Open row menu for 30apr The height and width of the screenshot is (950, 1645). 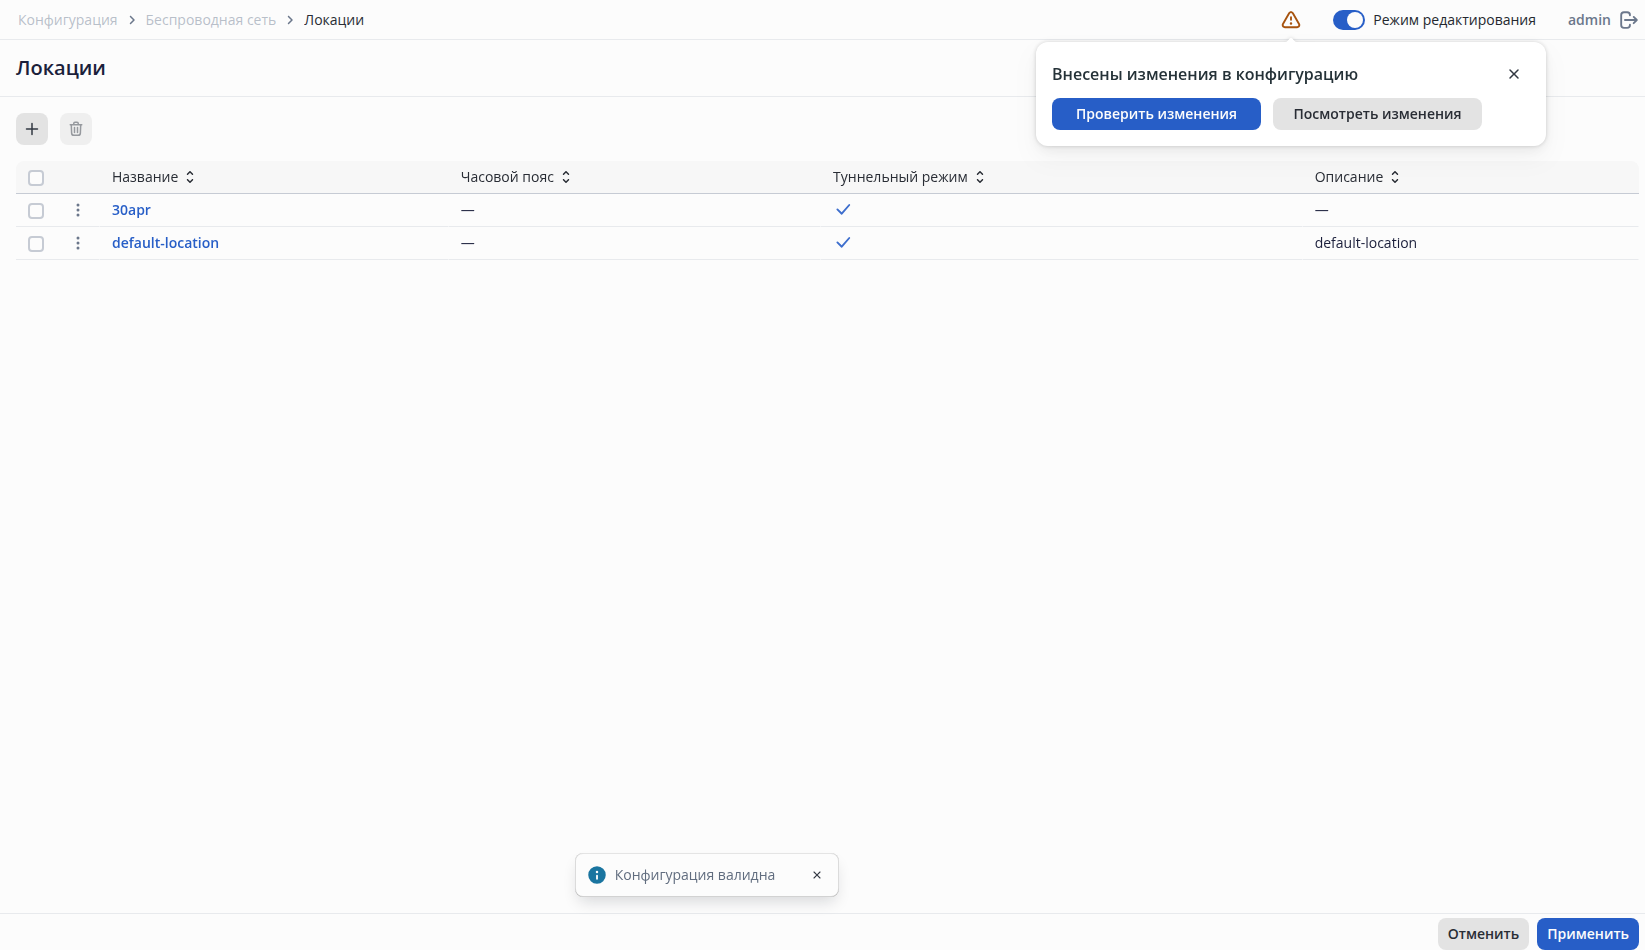coord(78,210)
